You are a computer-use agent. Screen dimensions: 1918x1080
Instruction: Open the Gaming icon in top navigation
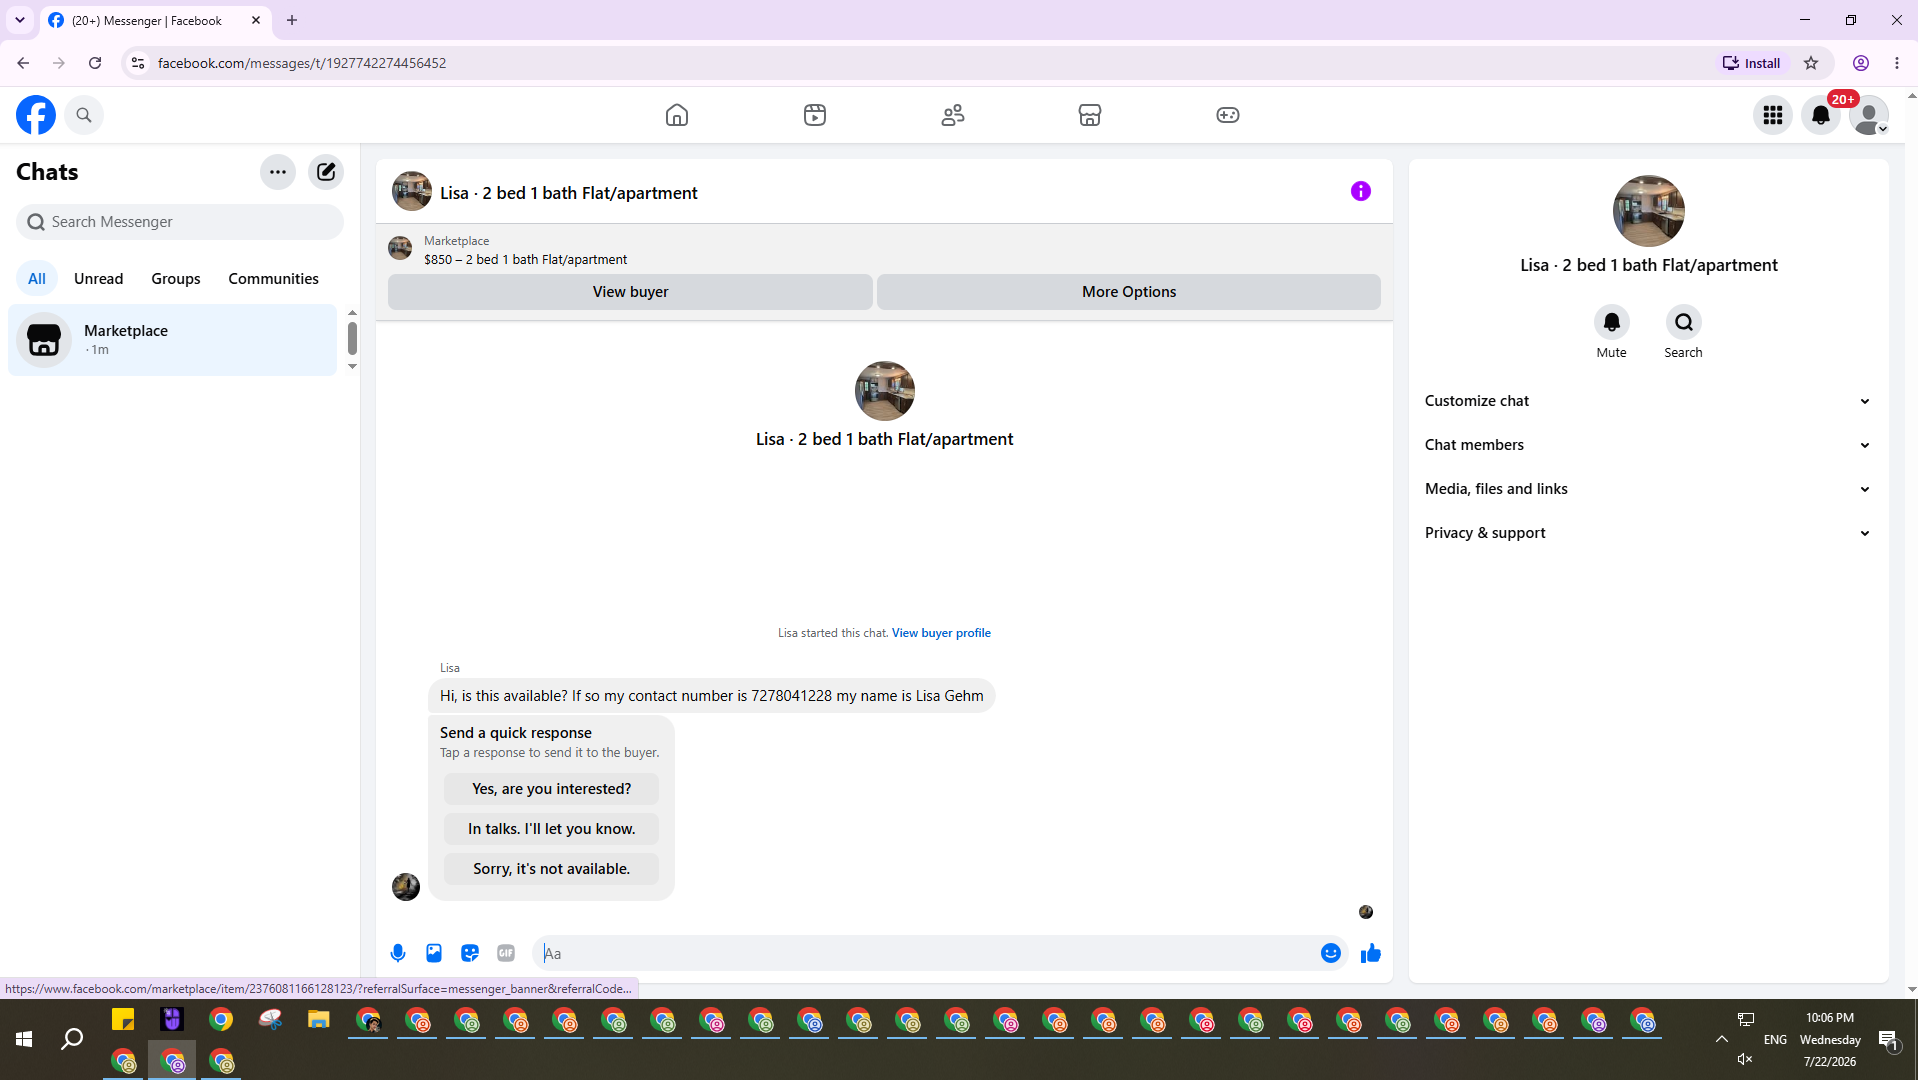click(1228, 115)
